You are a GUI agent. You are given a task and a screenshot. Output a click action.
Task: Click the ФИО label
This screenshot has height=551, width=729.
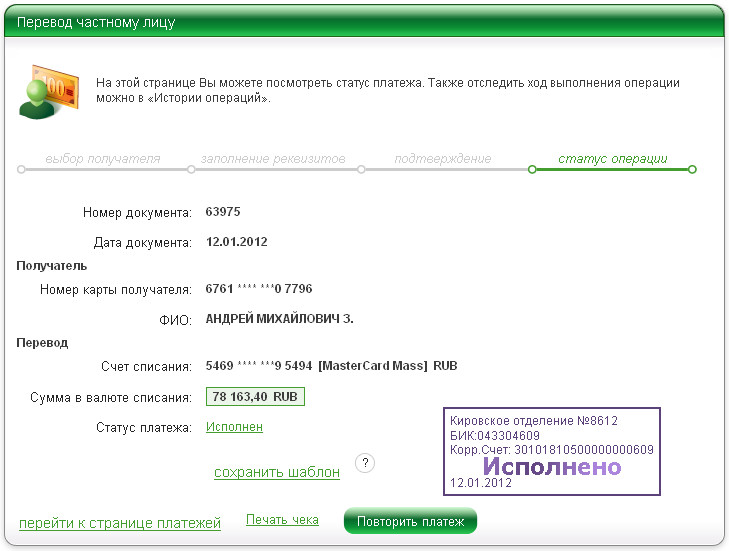click(175, 320)
